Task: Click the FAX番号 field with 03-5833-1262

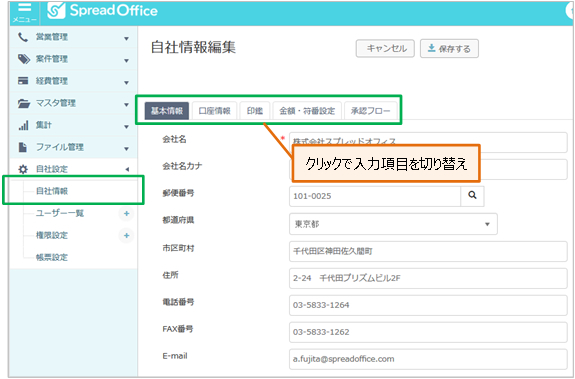Action: point(428,332)
